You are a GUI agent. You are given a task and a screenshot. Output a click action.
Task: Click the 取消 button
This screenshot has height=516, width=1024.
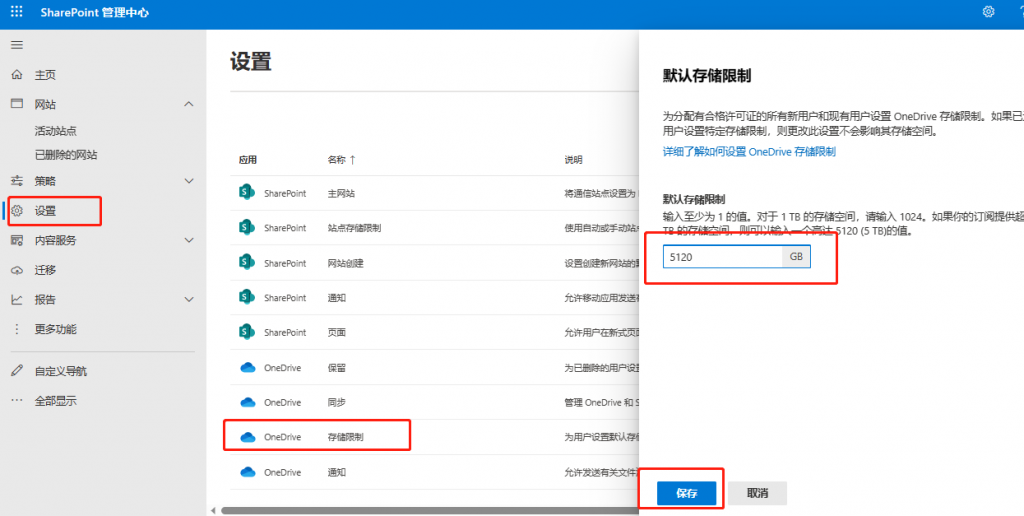[758, 493]
